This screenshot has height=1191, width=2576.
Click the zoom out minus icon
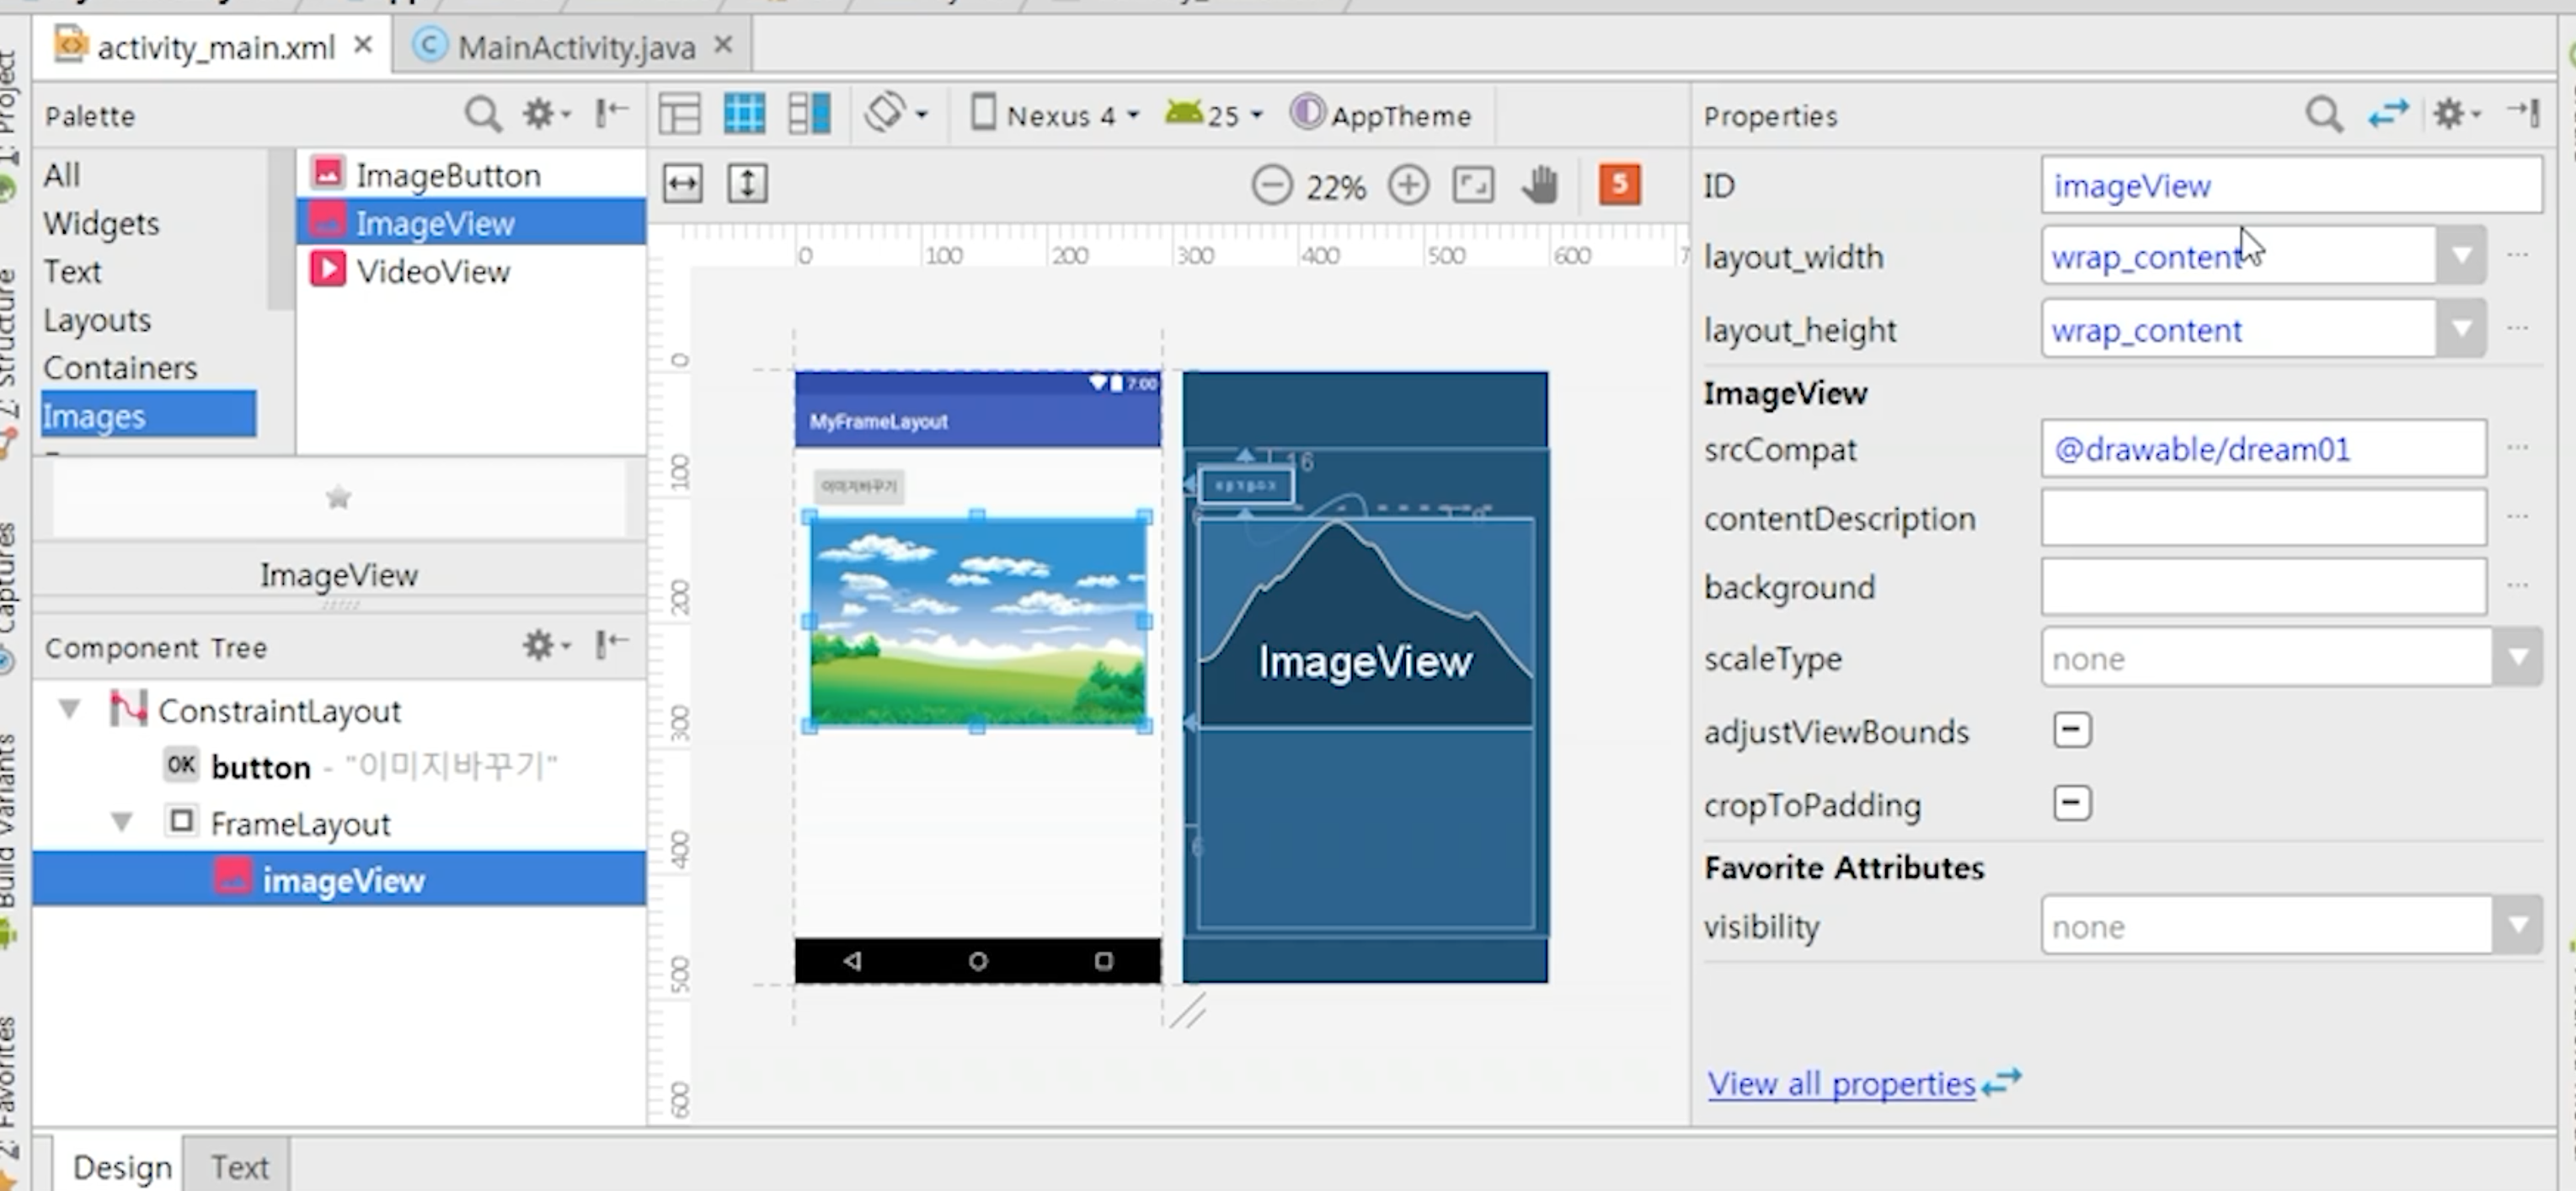pos(1272,185)
